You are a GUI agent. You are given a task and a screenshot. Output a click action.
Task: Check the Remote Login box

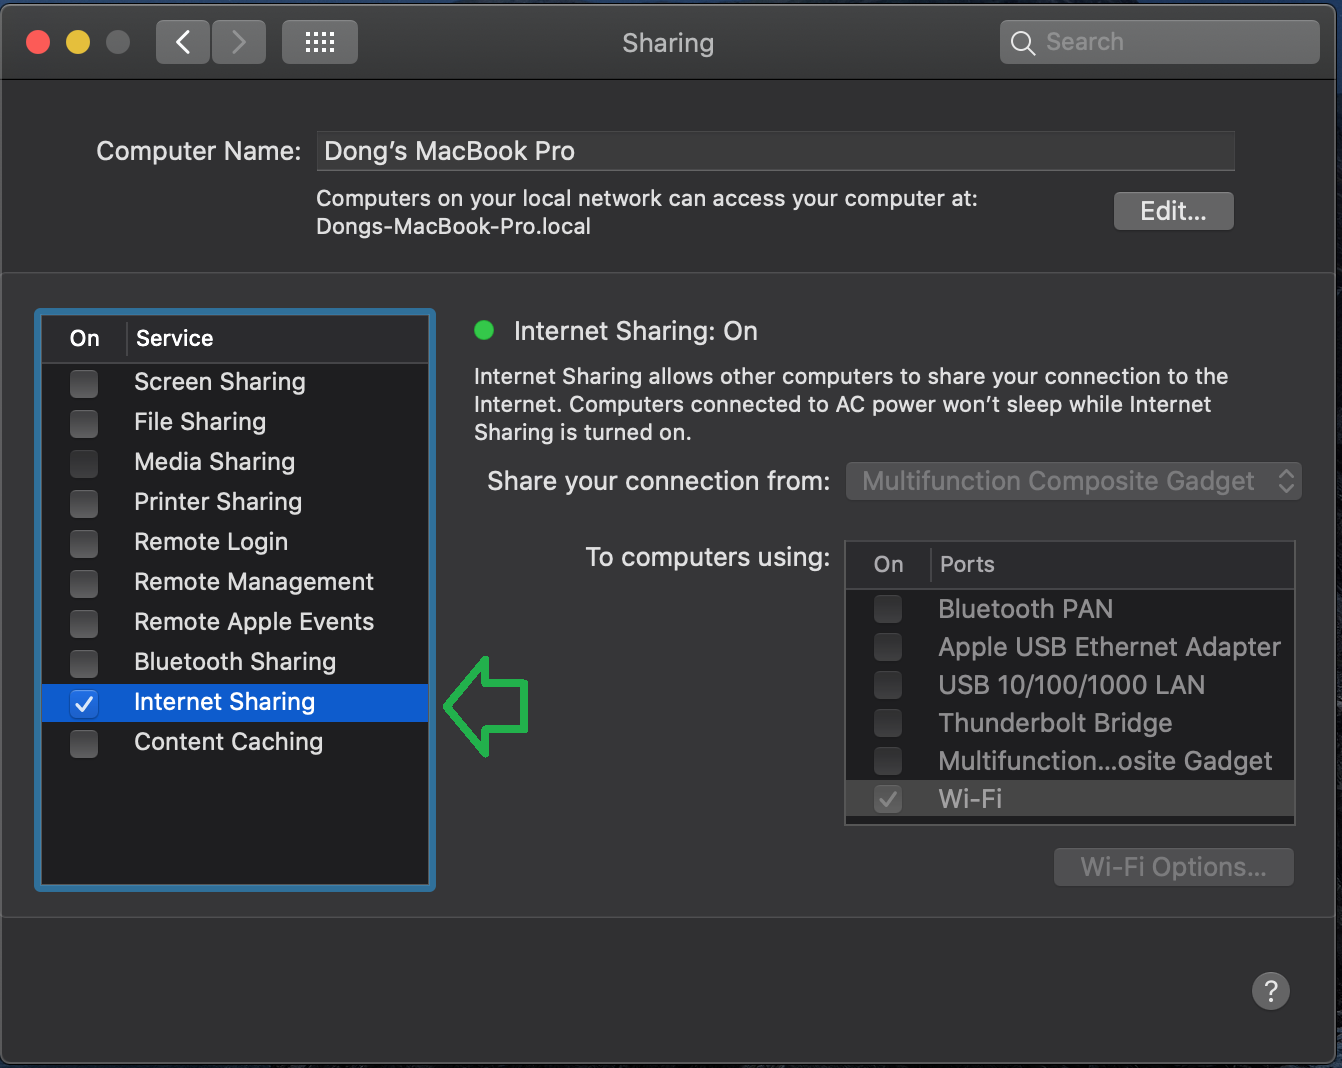click(84, 543)
